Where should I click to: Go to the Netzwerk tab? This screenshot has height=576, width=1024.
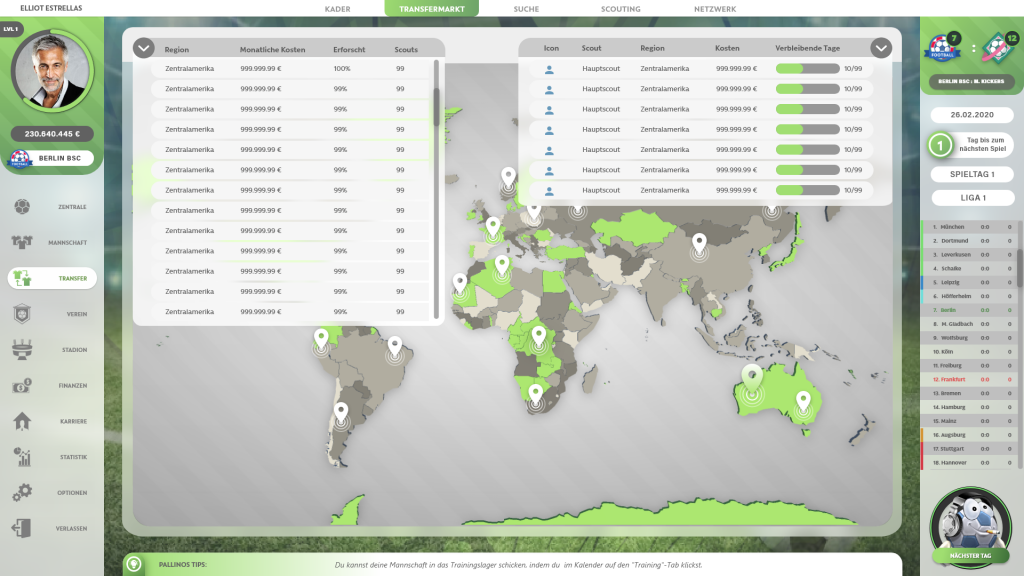(715, 9)
